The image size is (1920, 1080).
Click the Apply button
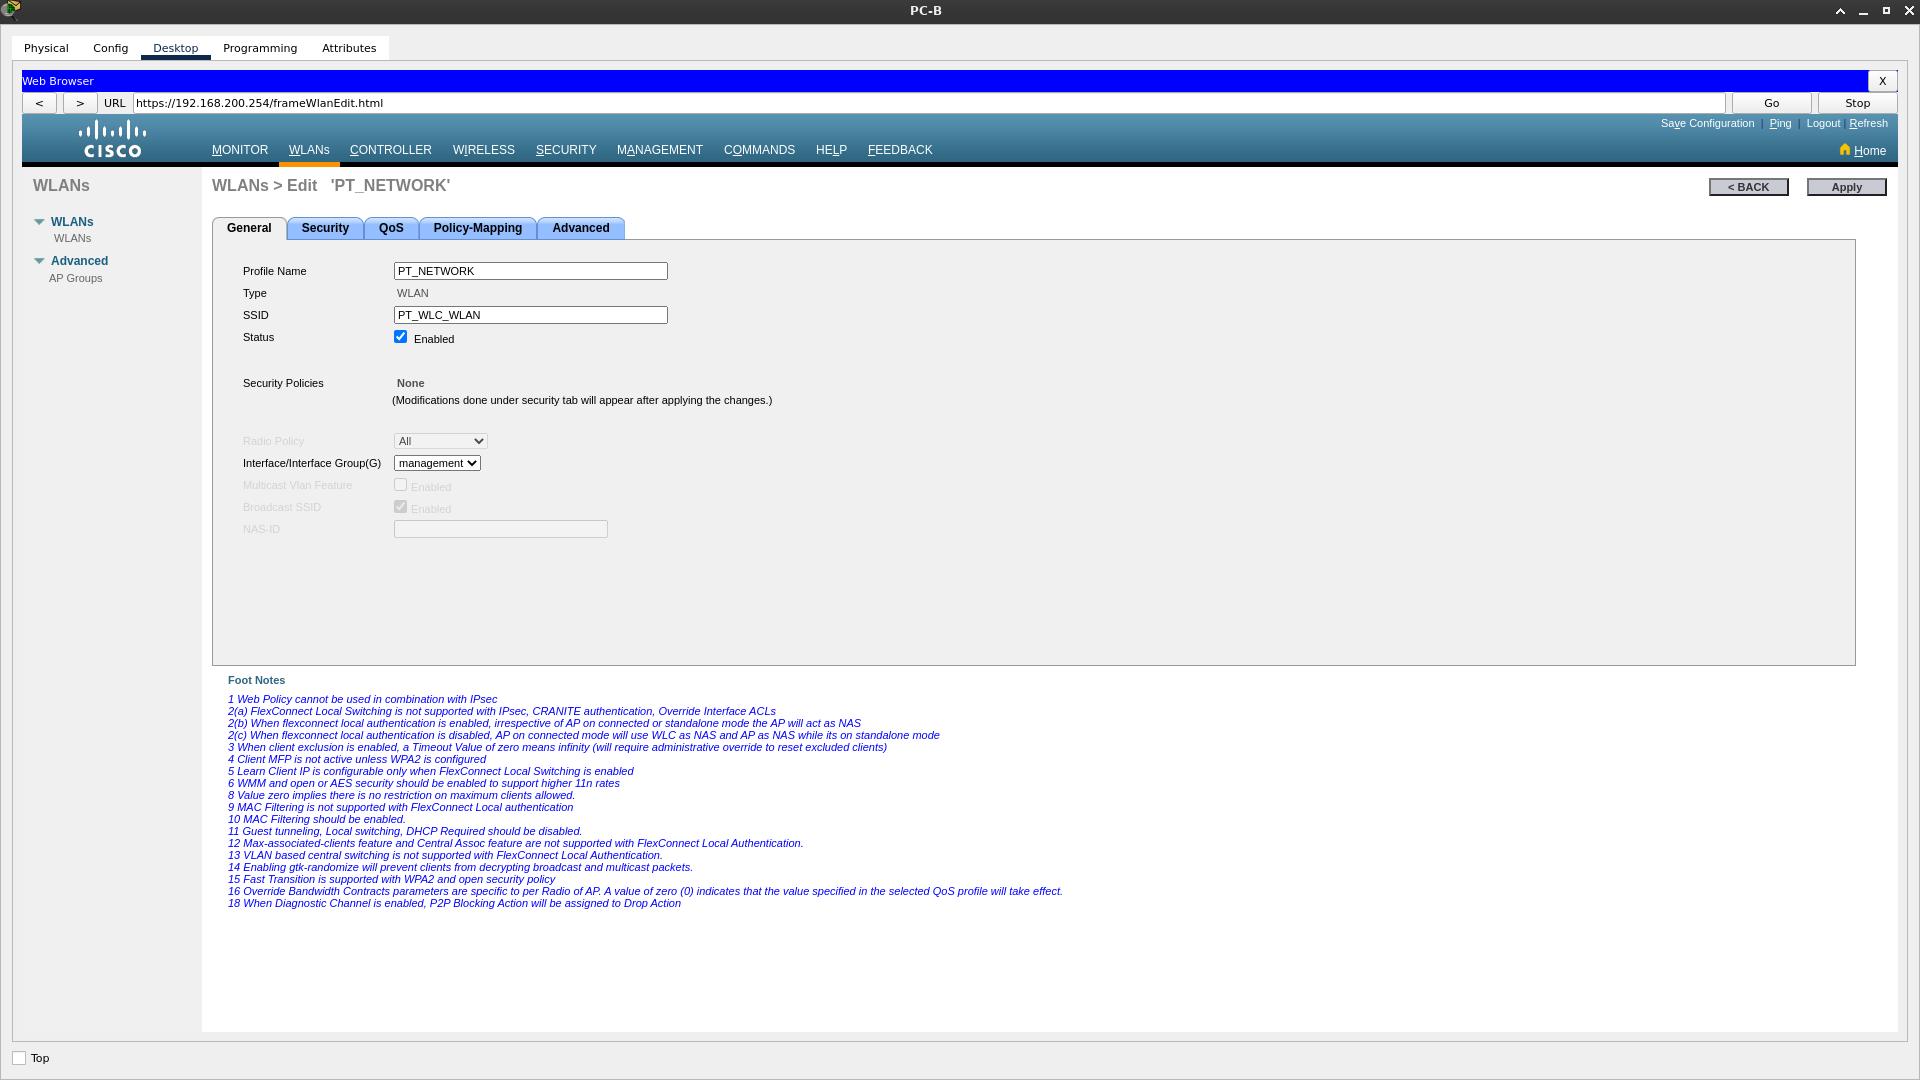click(1846, 187)
